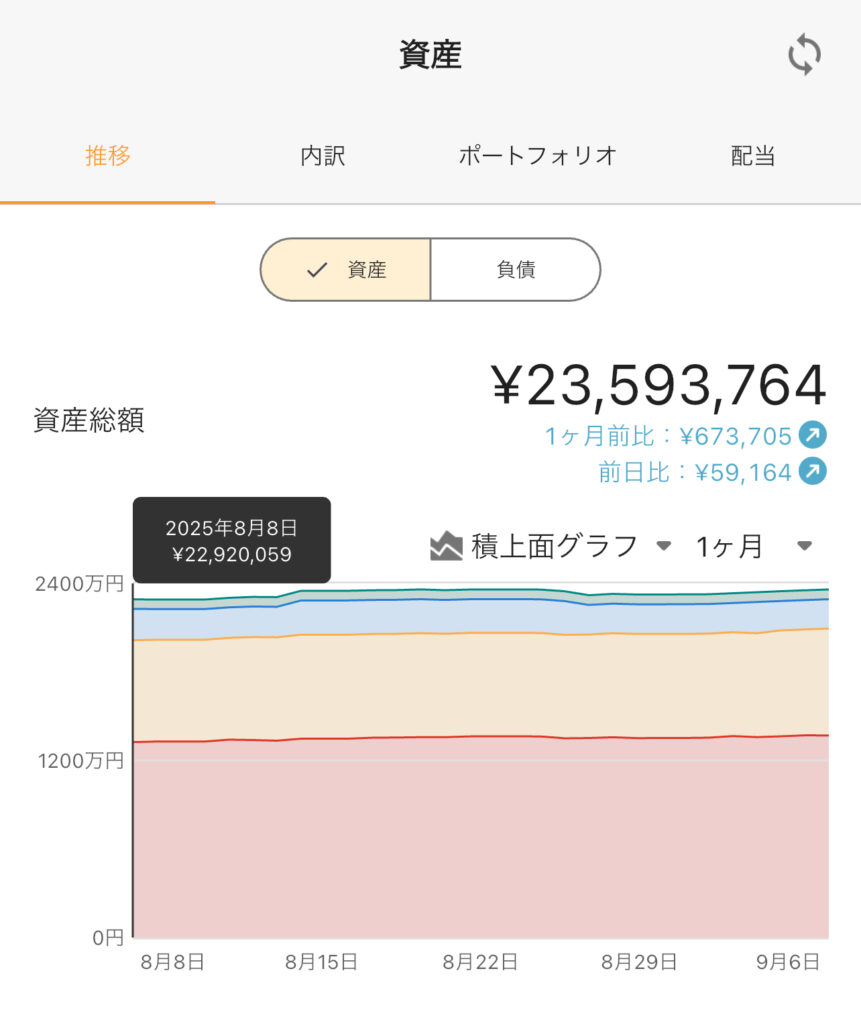
Task: Tap the arrow icon beside 1ヶ月前比
Action: coord(813,435)
